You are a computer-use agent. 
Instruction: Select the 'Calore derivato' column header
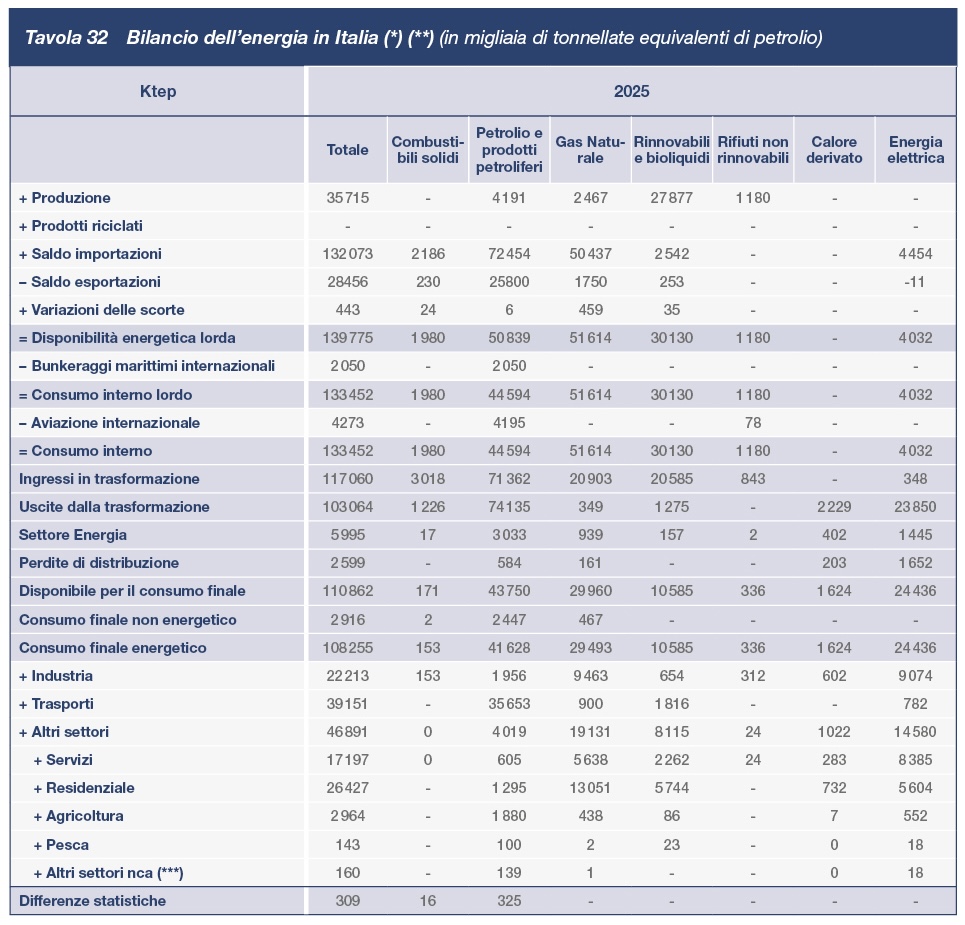coord(834,150)
